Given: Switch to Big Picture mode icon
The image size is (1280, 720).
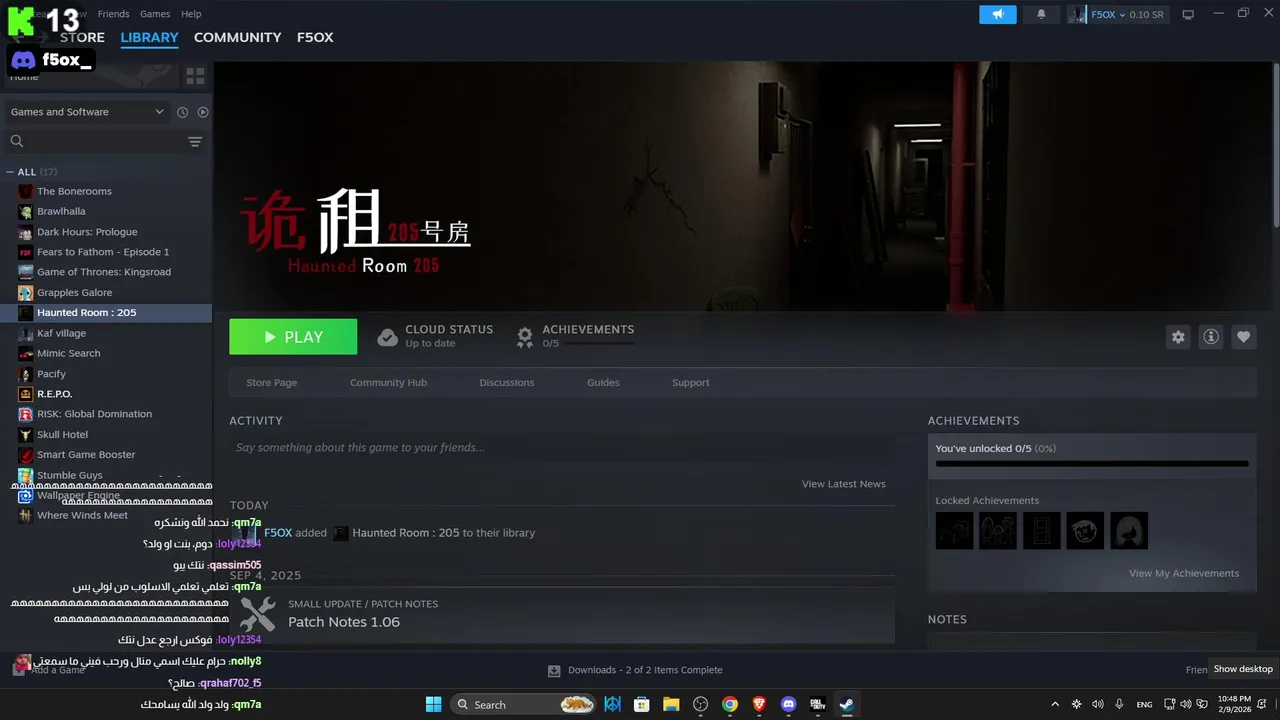Looking at the screenshot, I should tap(1188, 14).
